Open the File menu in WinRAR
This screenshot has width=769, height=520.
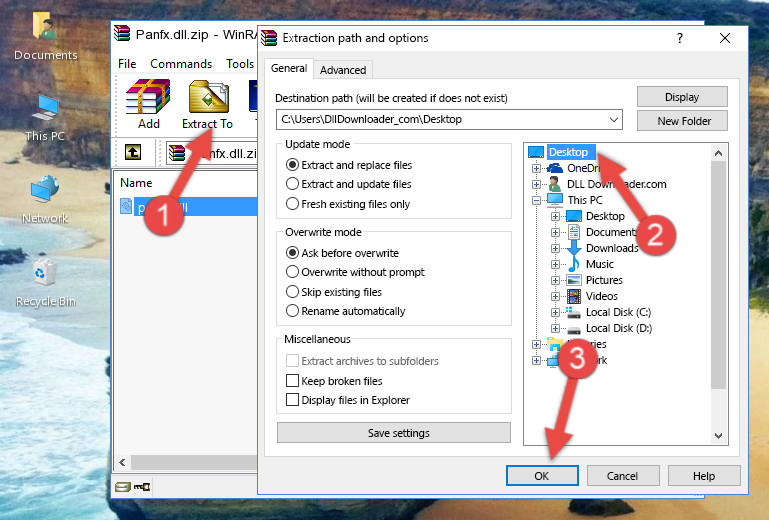coord(127,64)
